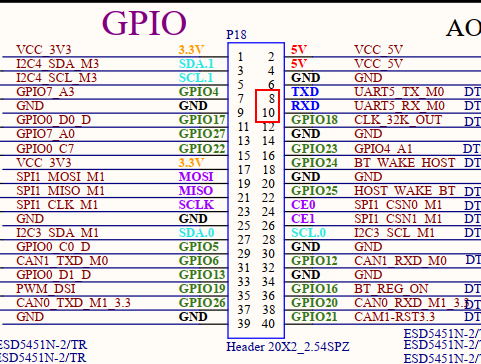Click the I2C4_SDA_M3 net label
Viewport: 481px width, 364px height.
58,64
